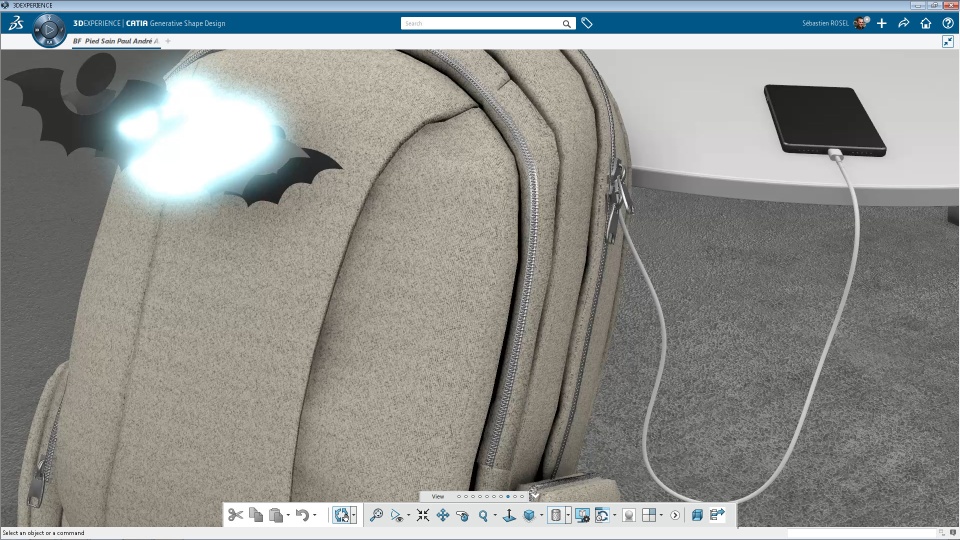Viewport: 960px width, 540px height.
Task: Select the highlighted blue section dot
Action: coord(508,497)
